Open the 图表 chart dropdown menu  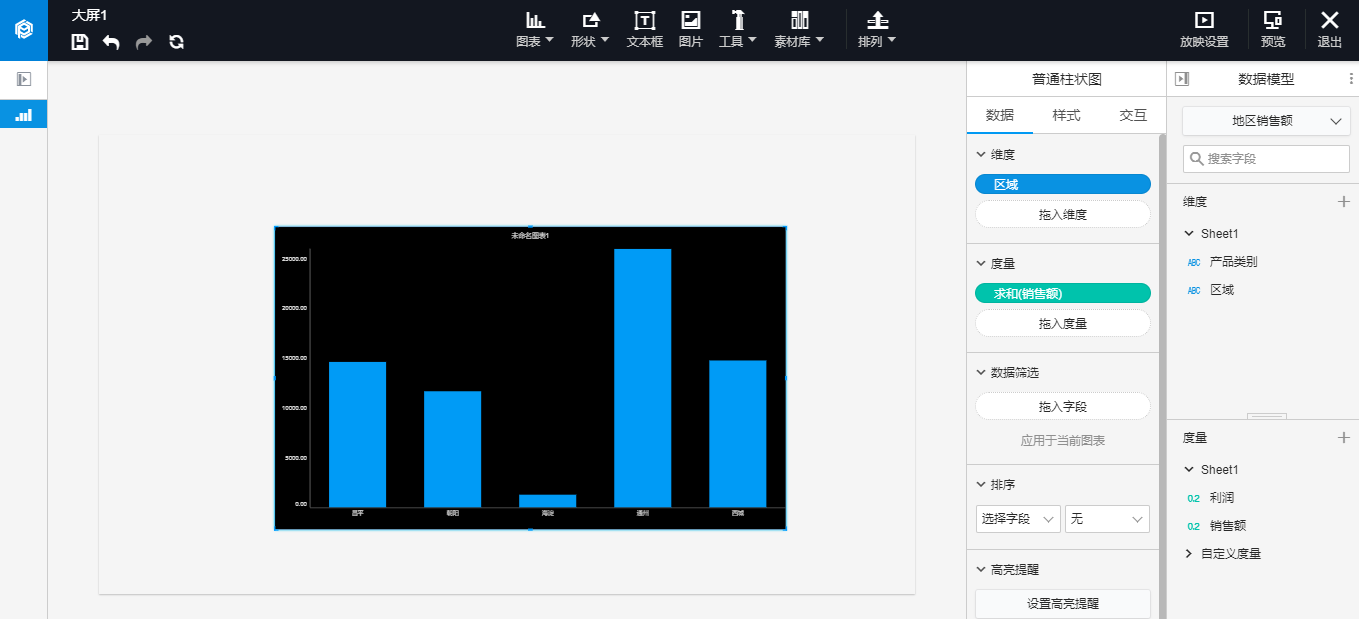click(535, 29)
